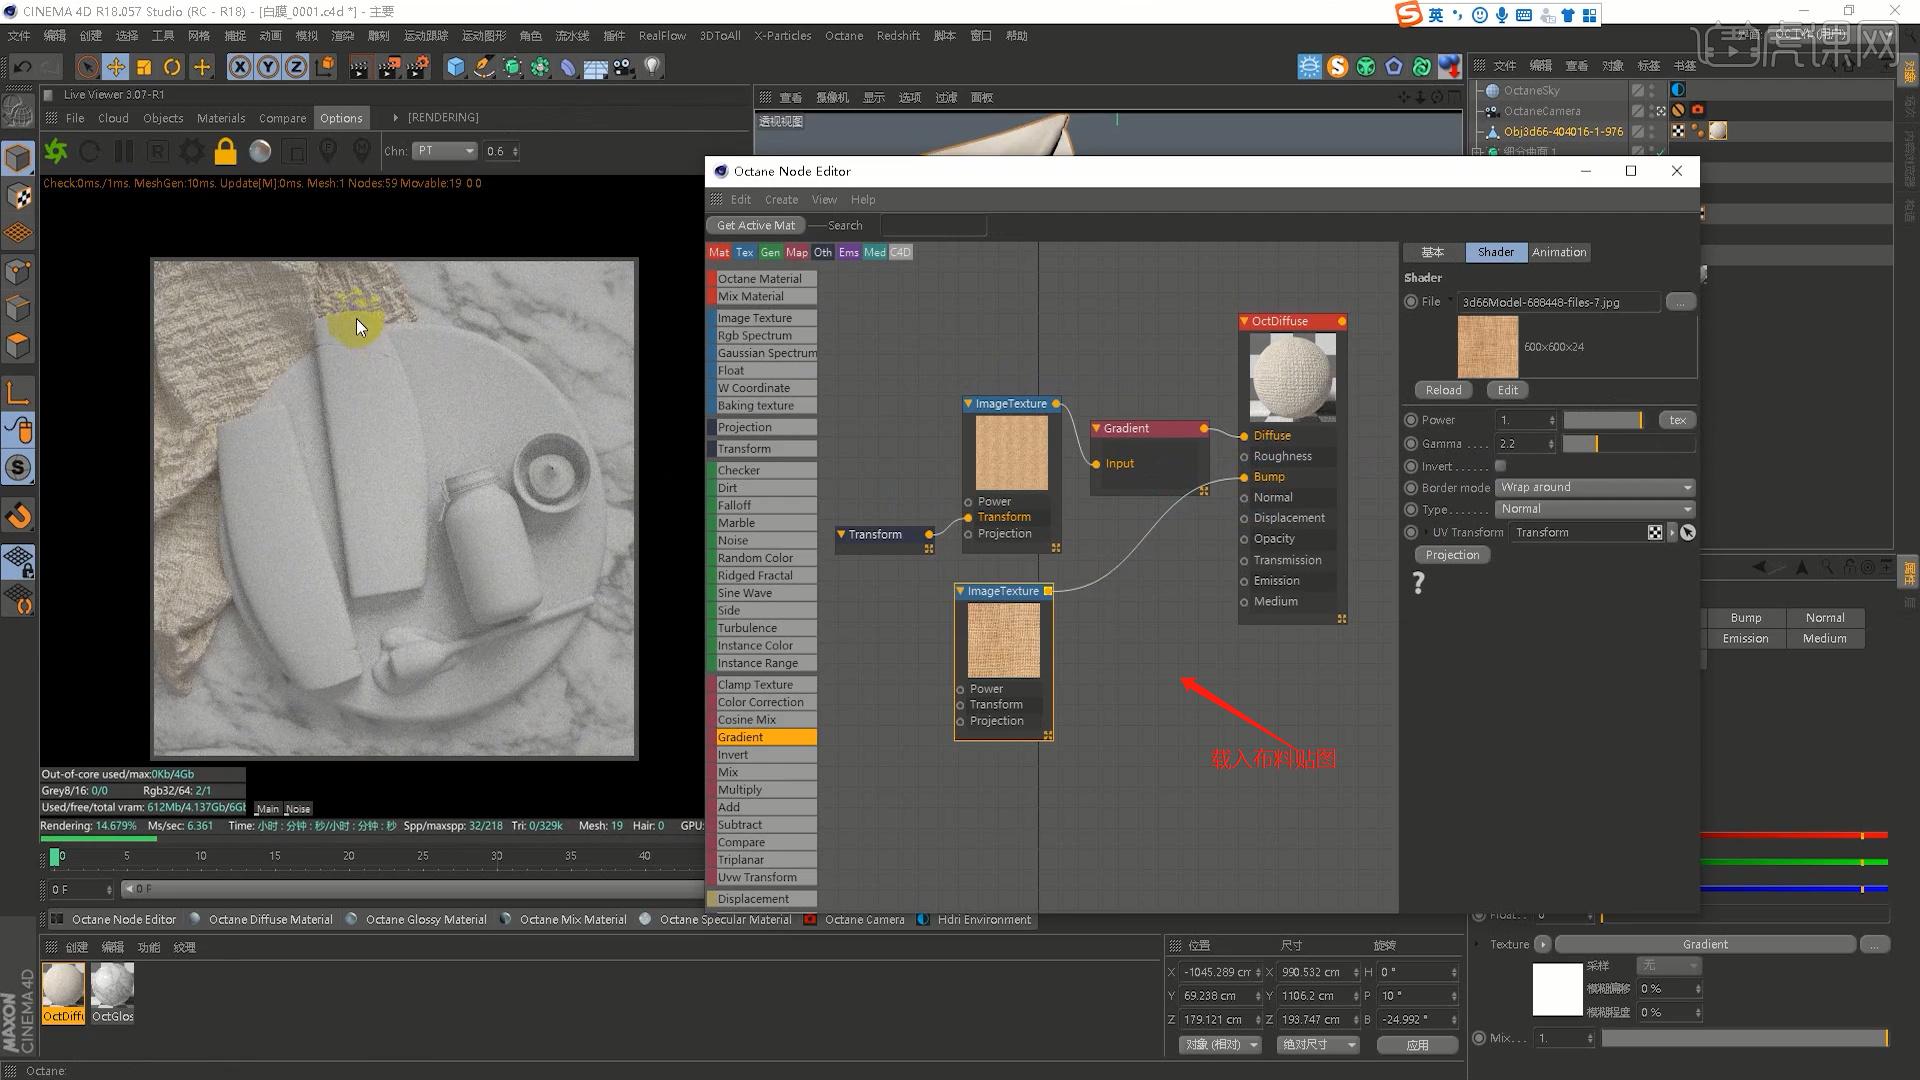Viewport: 1920px width, 1080px height.
Task: Add a Cube primitive from toolbar
Action: point(456,67)
